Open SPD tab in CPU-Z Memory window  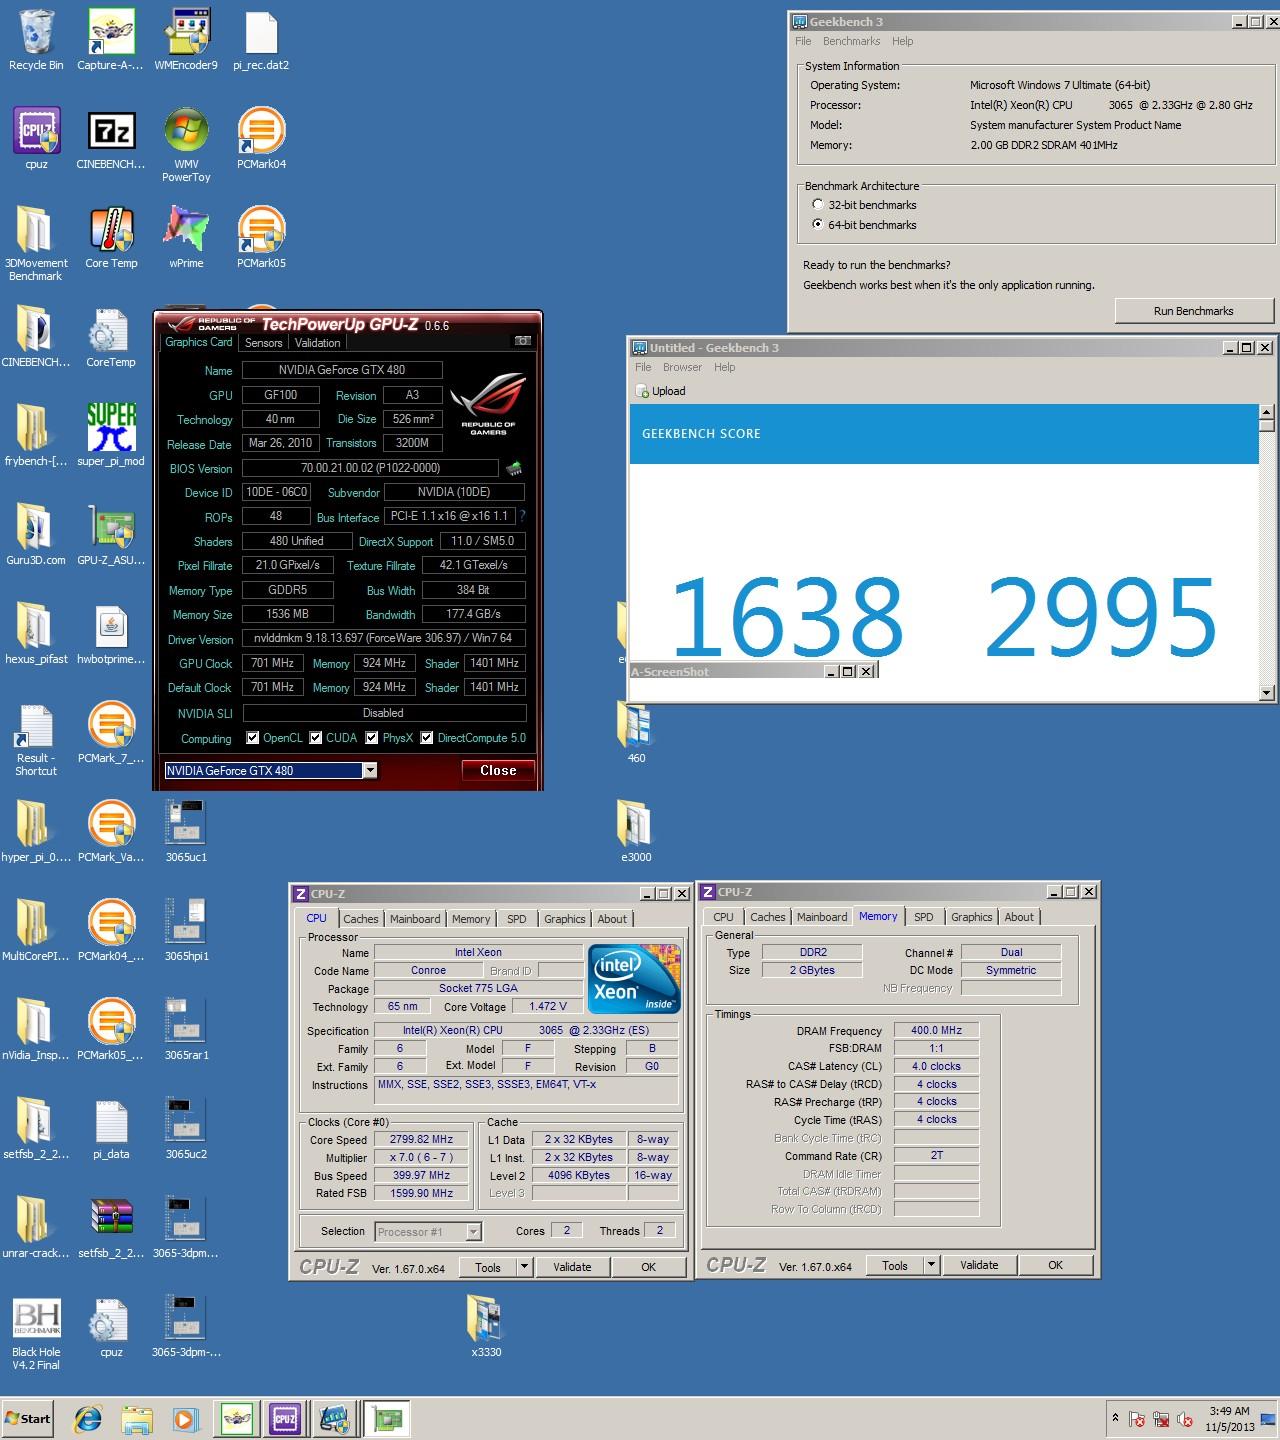point(924,917)
